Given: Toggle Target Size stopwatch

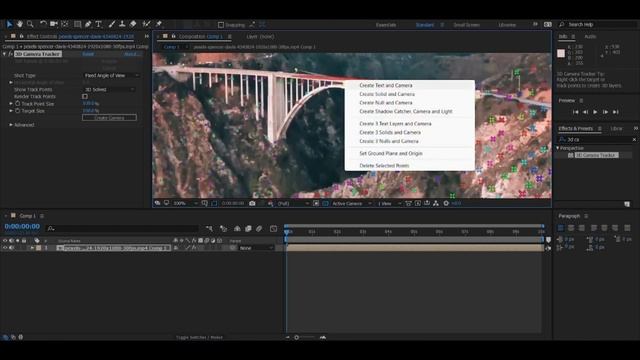Looking at the screenshot, I should click(18, 111).
